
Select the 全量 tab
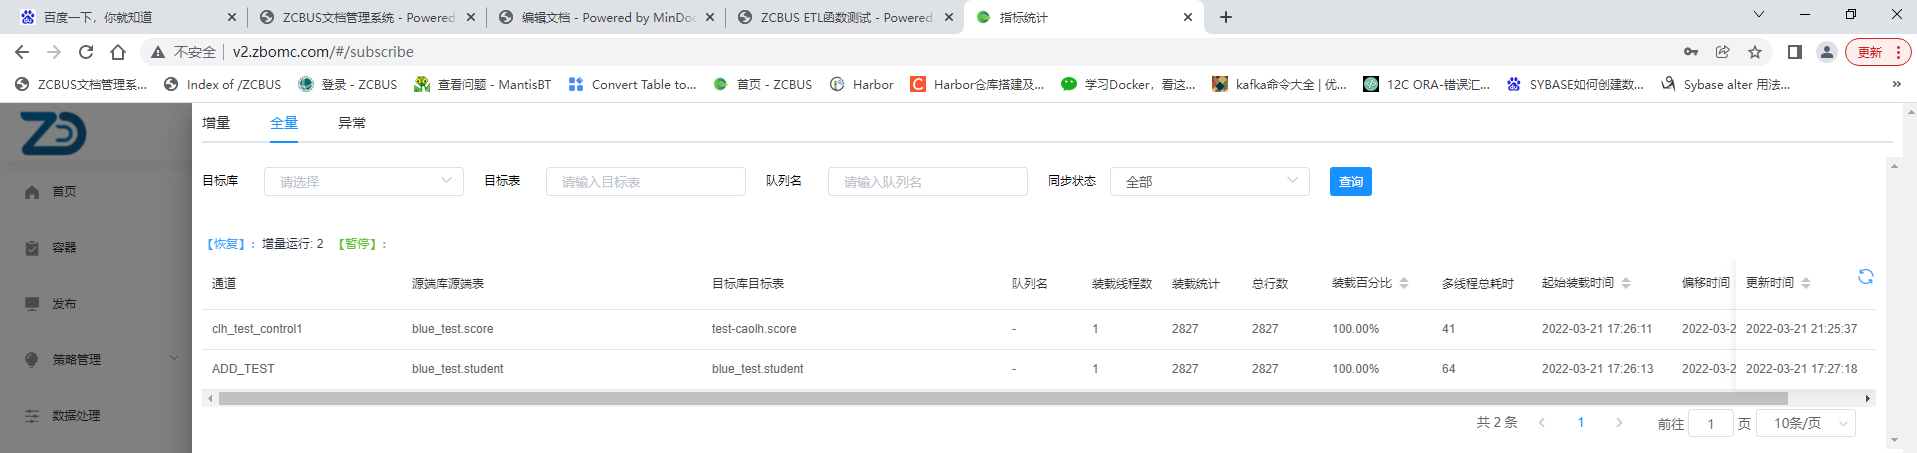coord(284,123)
